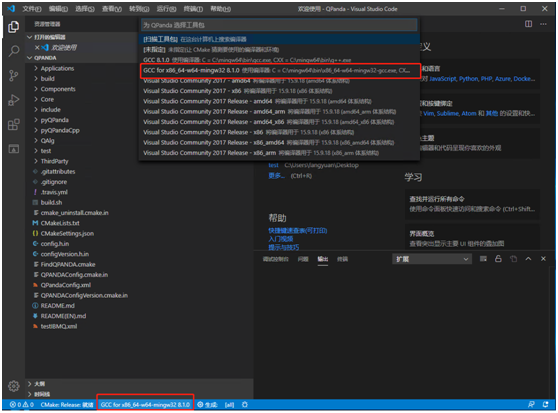Switch to the Output panel tab
Screen dimensions: 558x413
tap(323, 259)
